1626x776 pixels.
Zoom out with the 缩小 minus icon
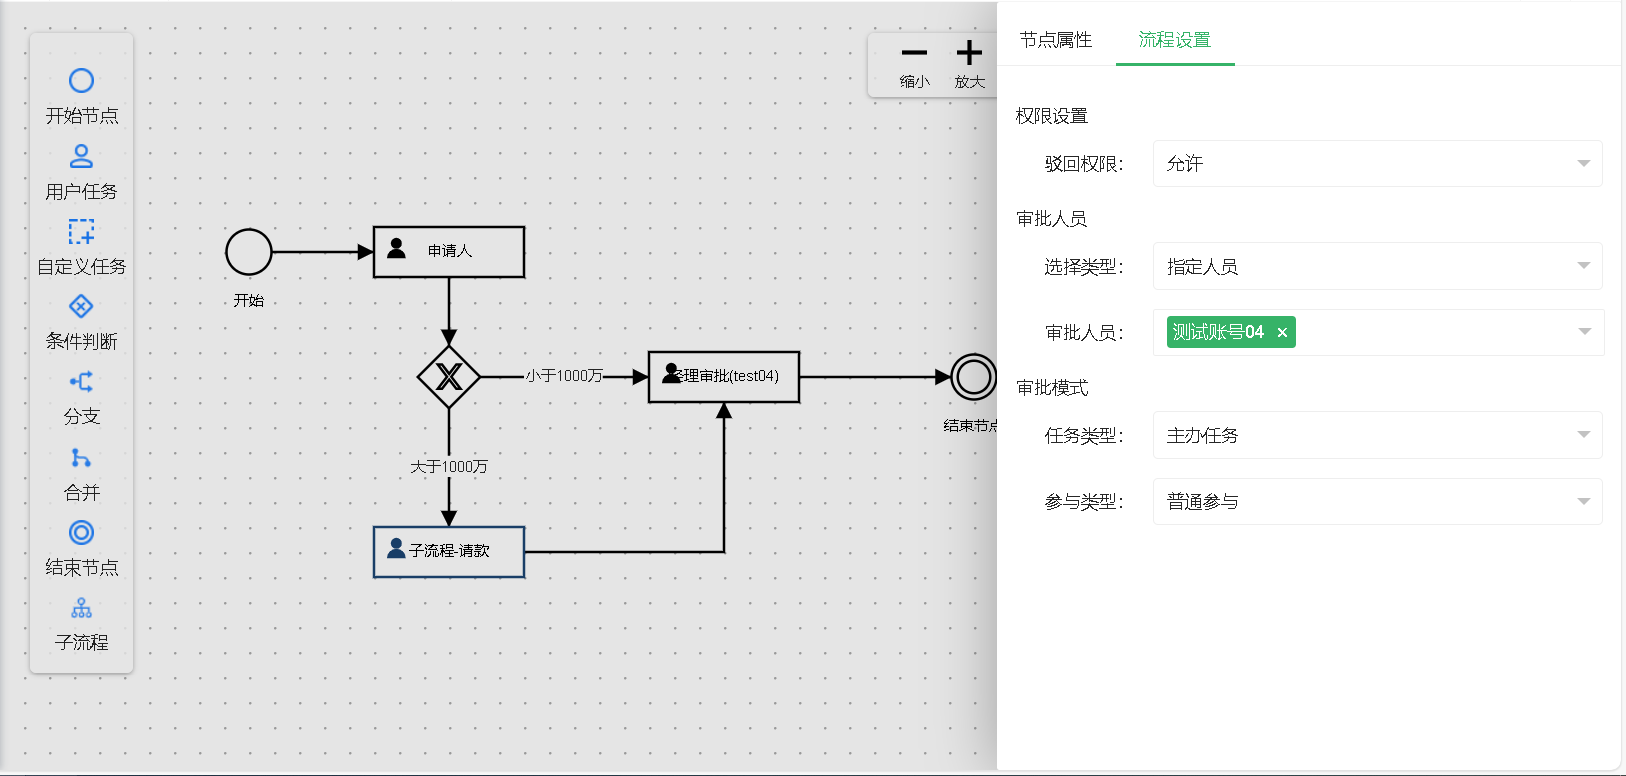pyautogui.click(x=914, y=53)
